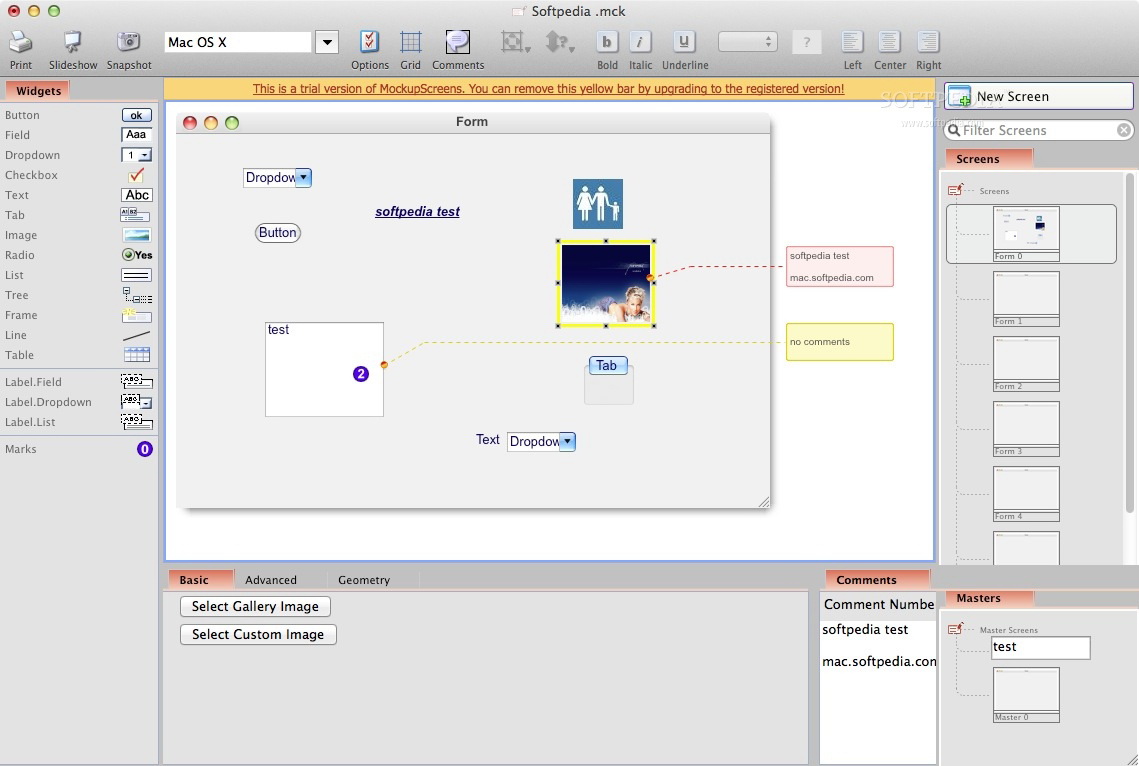Open the Mac OS X skin dropdown
Image resolution: width=1139 pixels, height=766 pixels.
(x=327, y=42)
